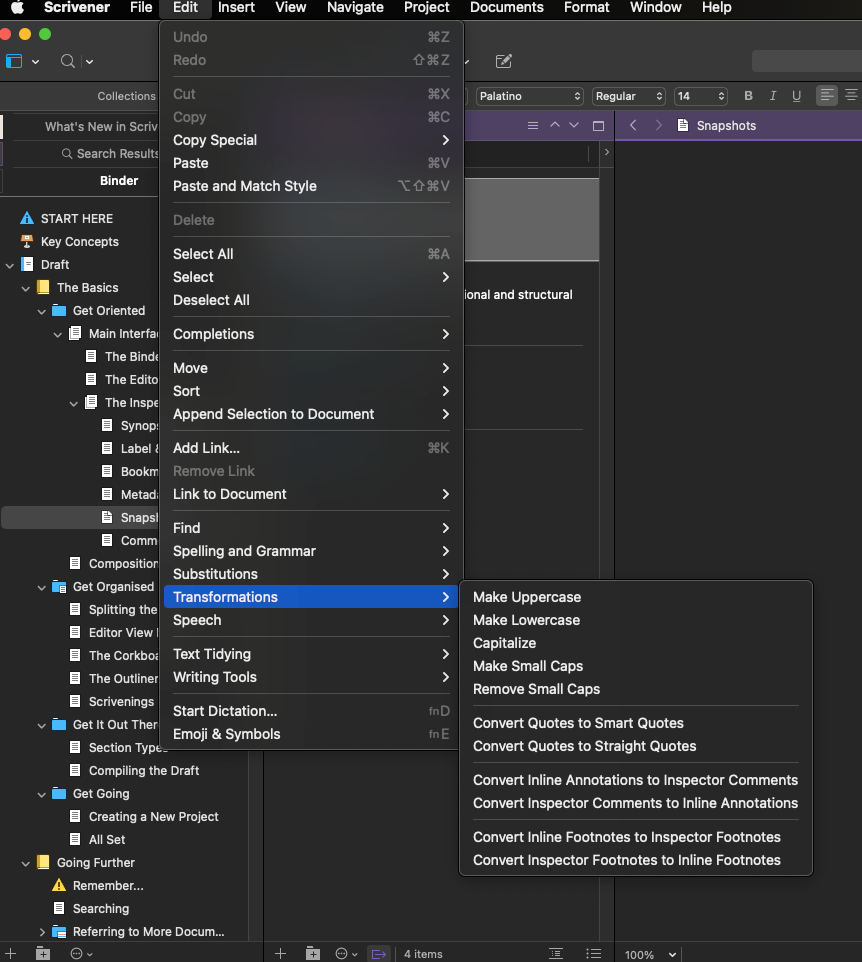
Task: Collapse The Basics folder
Action: (x=26, y=288)
